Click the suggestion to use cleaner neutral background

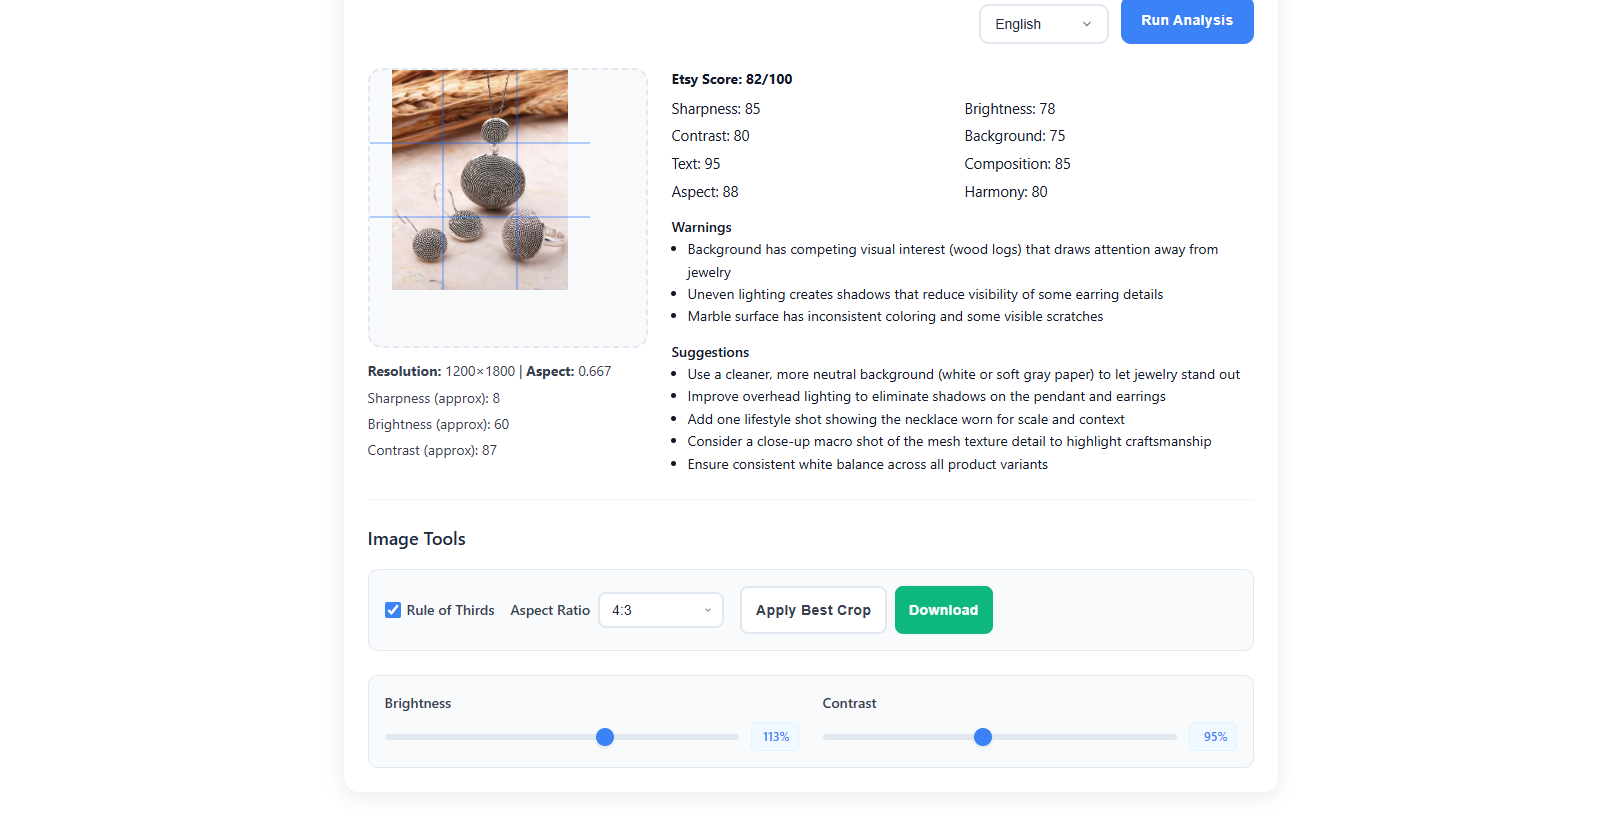click(964, 375)
